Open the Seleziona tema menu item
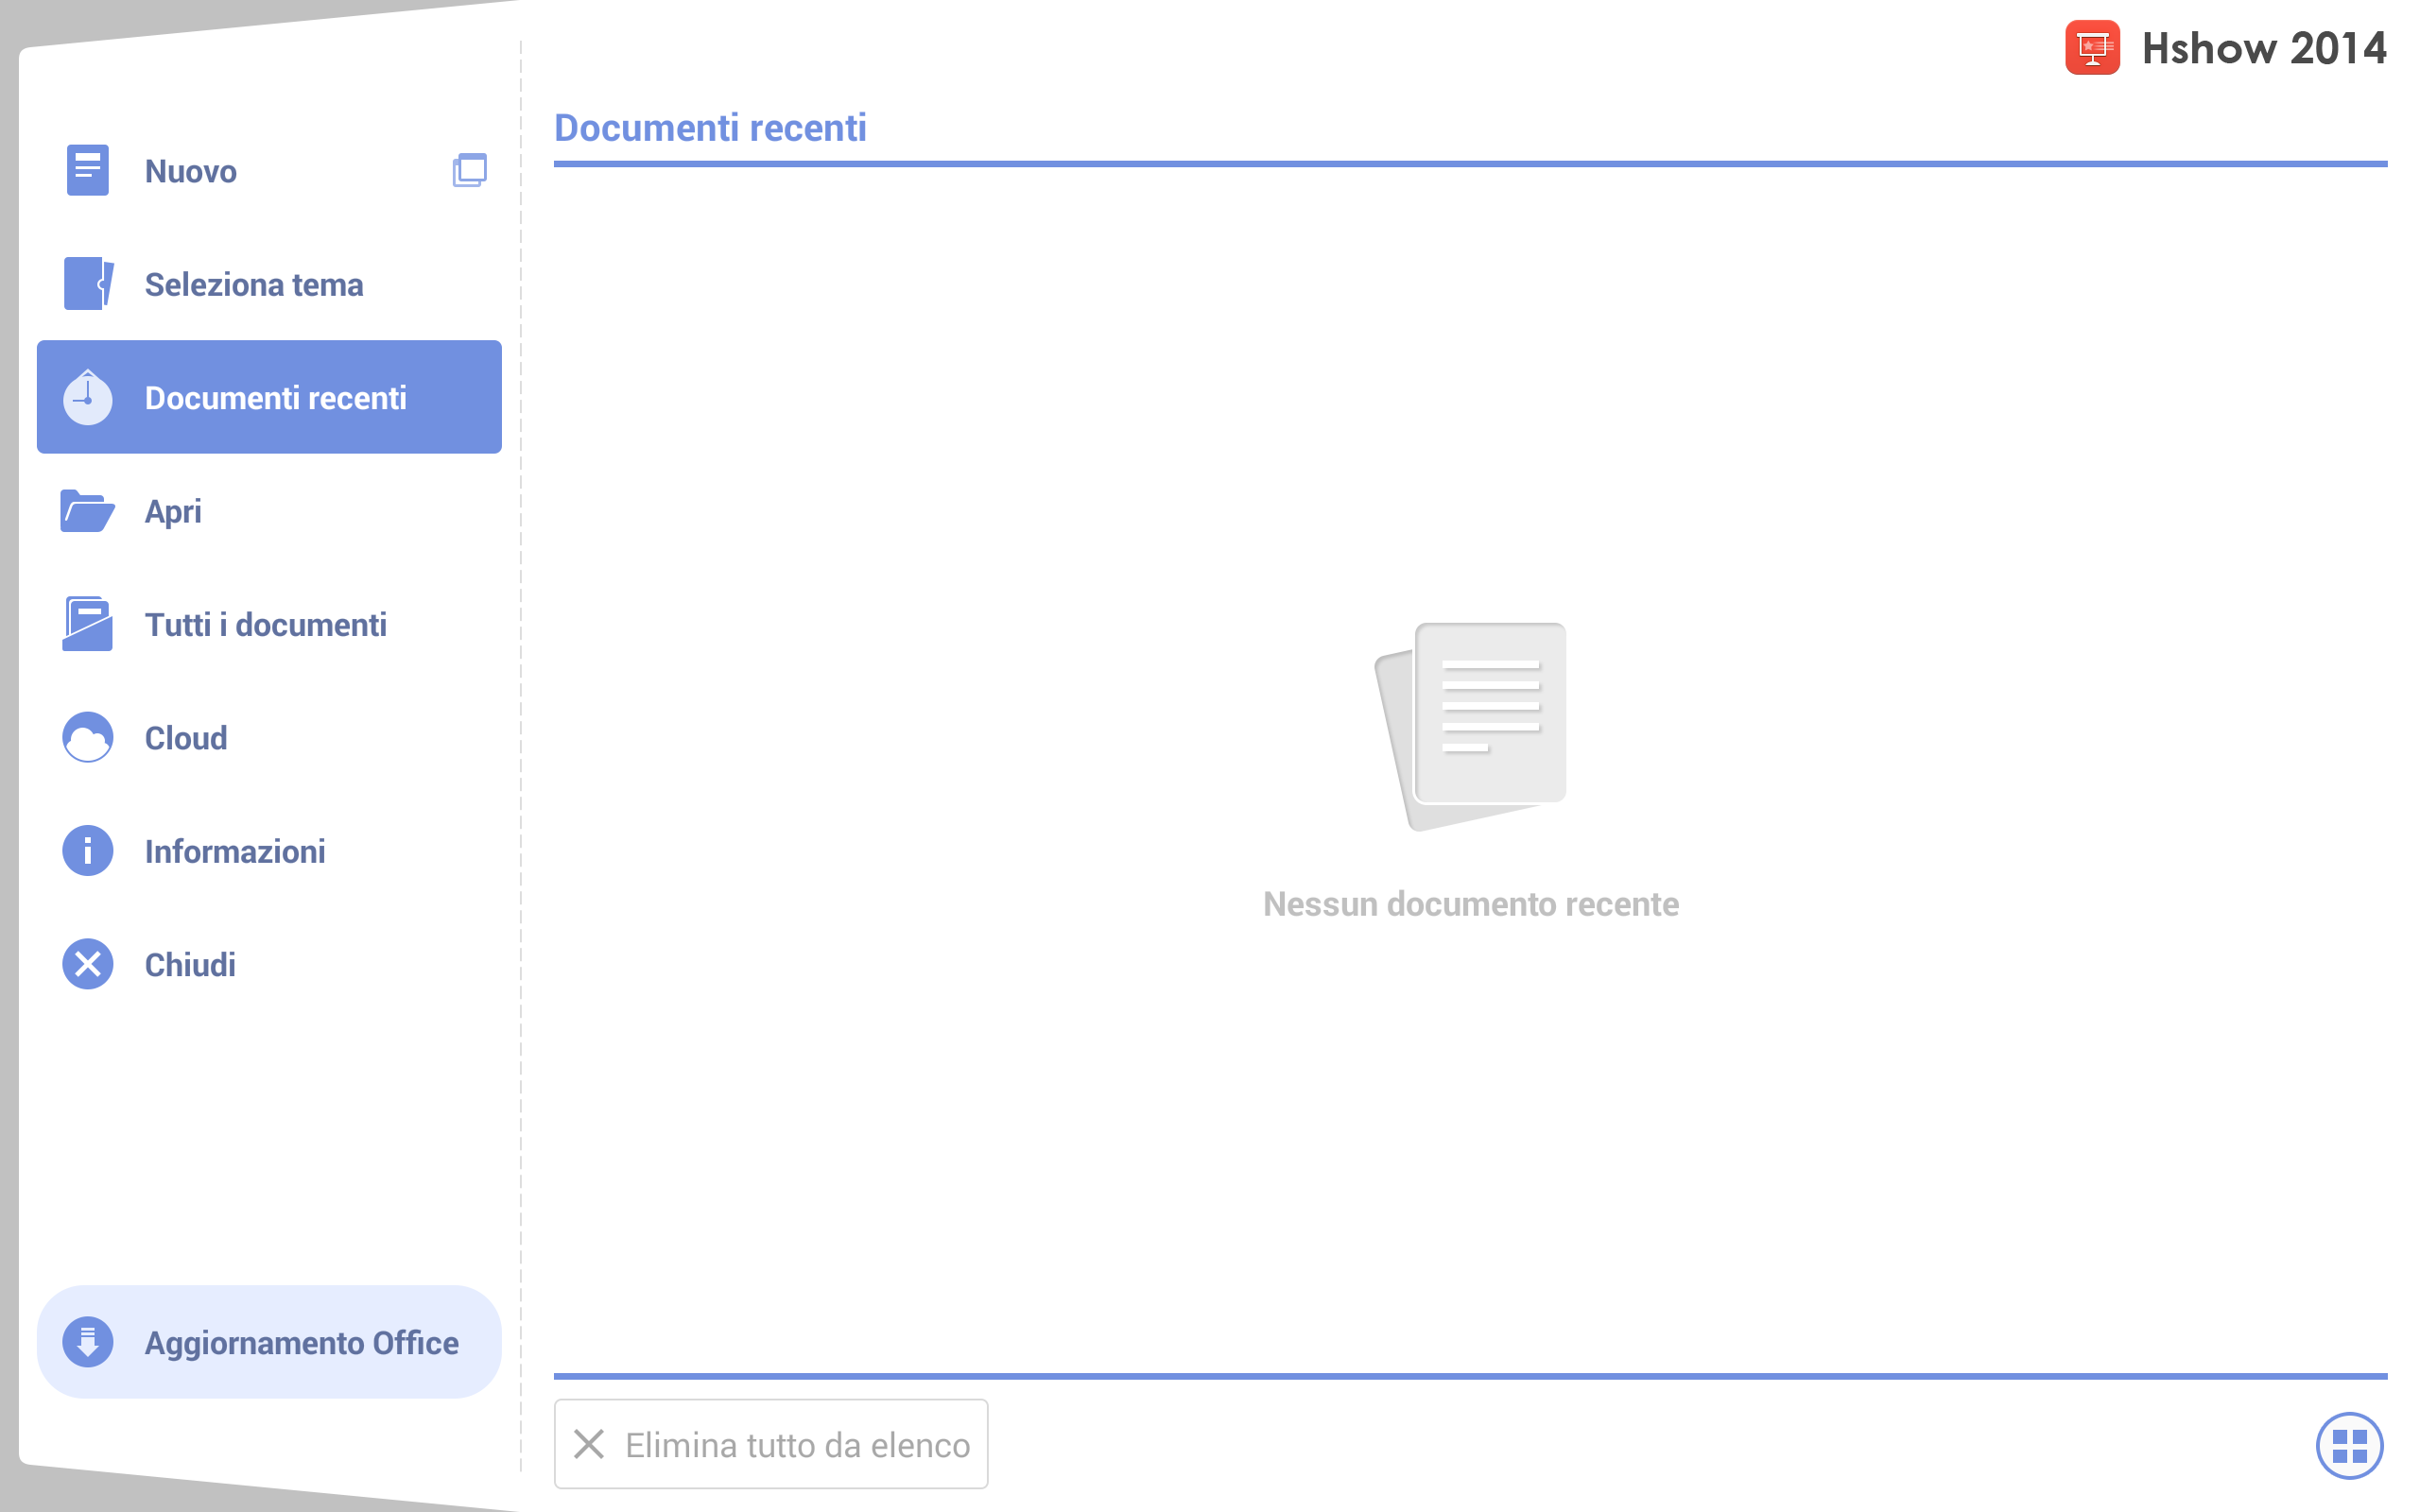 click(269, 284)
